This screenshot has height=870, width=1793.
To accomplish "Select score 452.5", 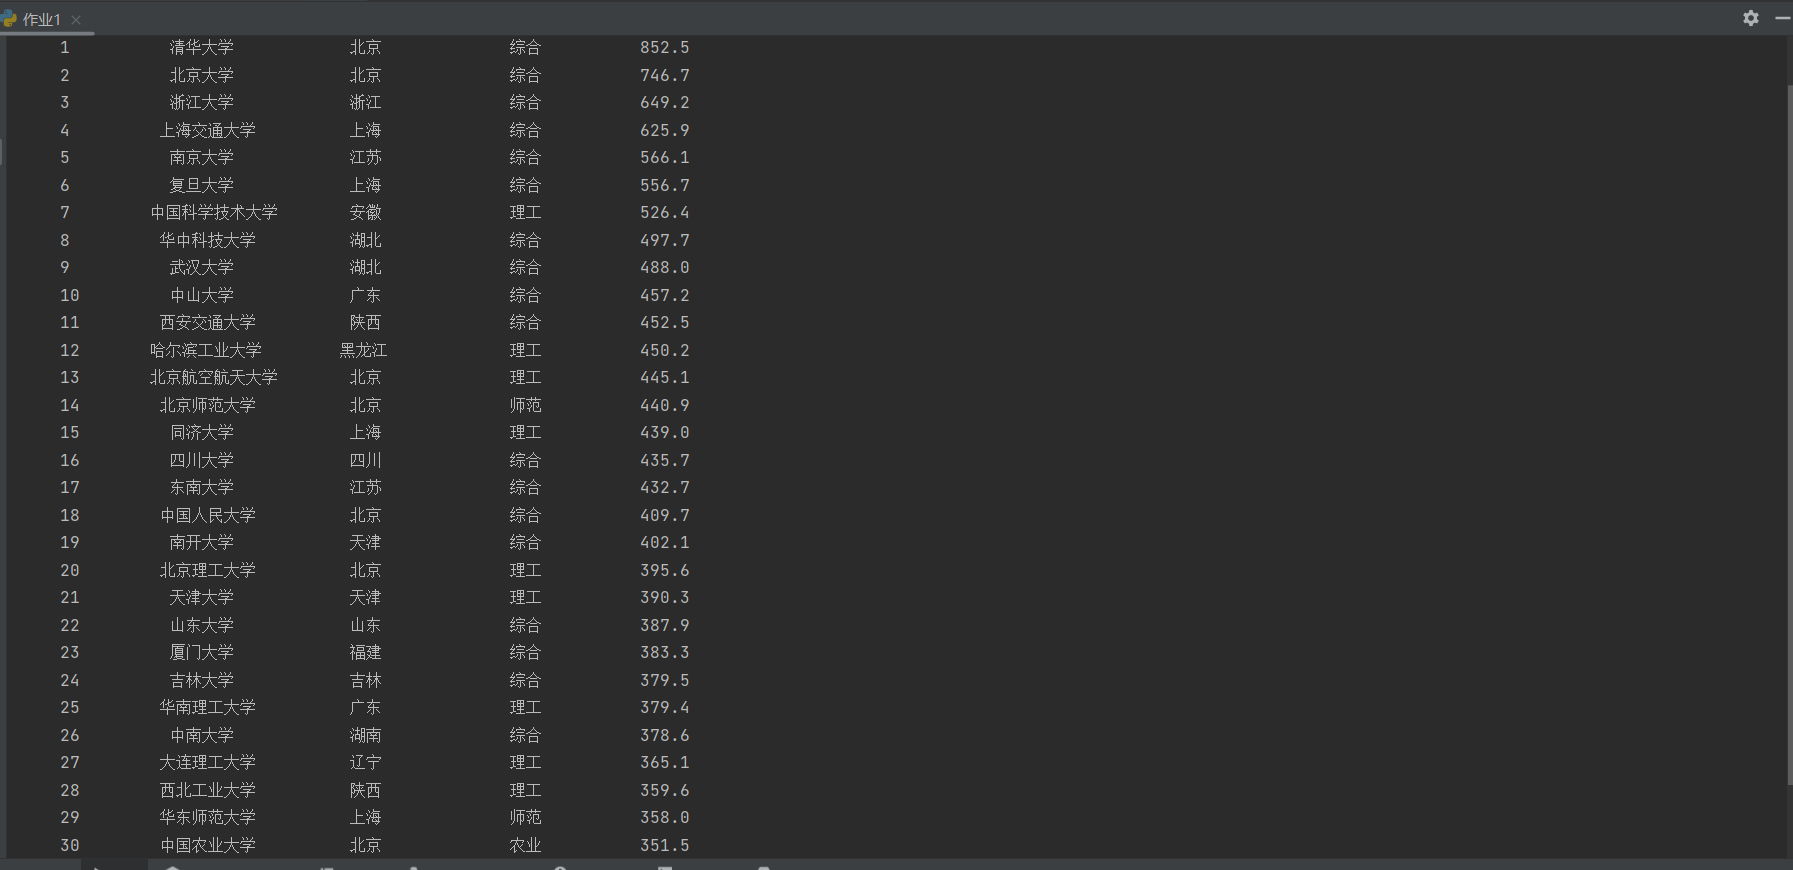I will pyautogui.click(x=665, y=322).
